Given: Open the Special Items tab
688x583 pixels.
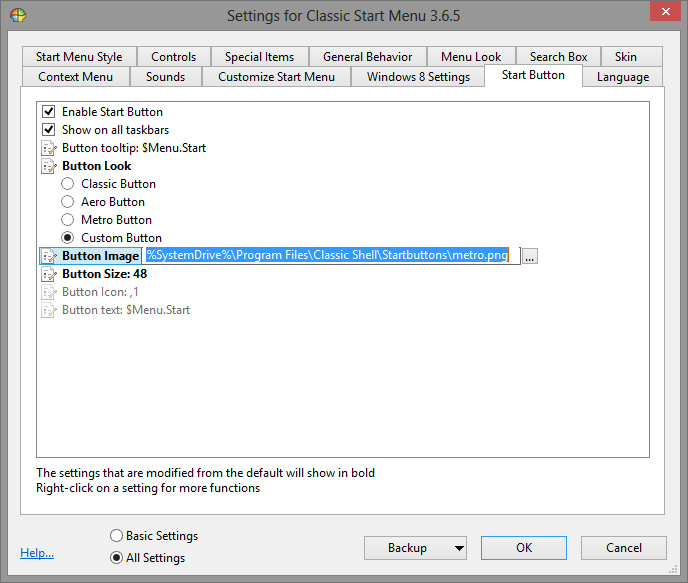Looking at the screenshot, I should click(x=259, y=57).
